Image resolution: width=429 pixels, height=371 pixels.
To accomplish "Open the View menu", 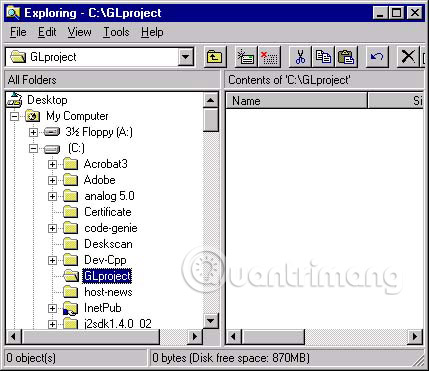I will point(79,32).
